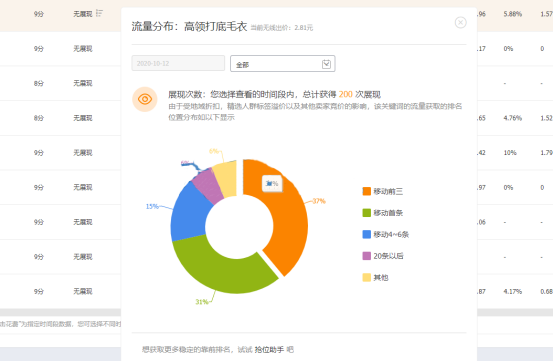Open the 全部 dropdown selector
The width and height of the screenshot is (554, 361).
coord(283,64)
